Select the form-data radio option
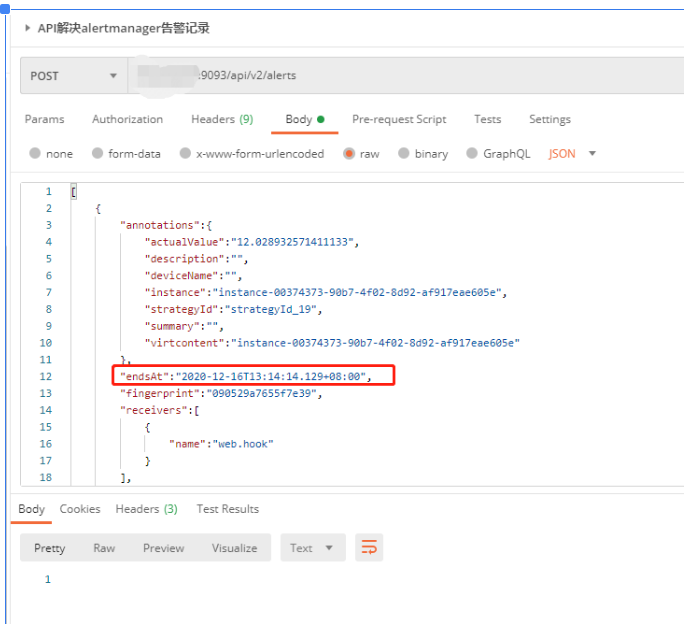 [x=97, y=154]
